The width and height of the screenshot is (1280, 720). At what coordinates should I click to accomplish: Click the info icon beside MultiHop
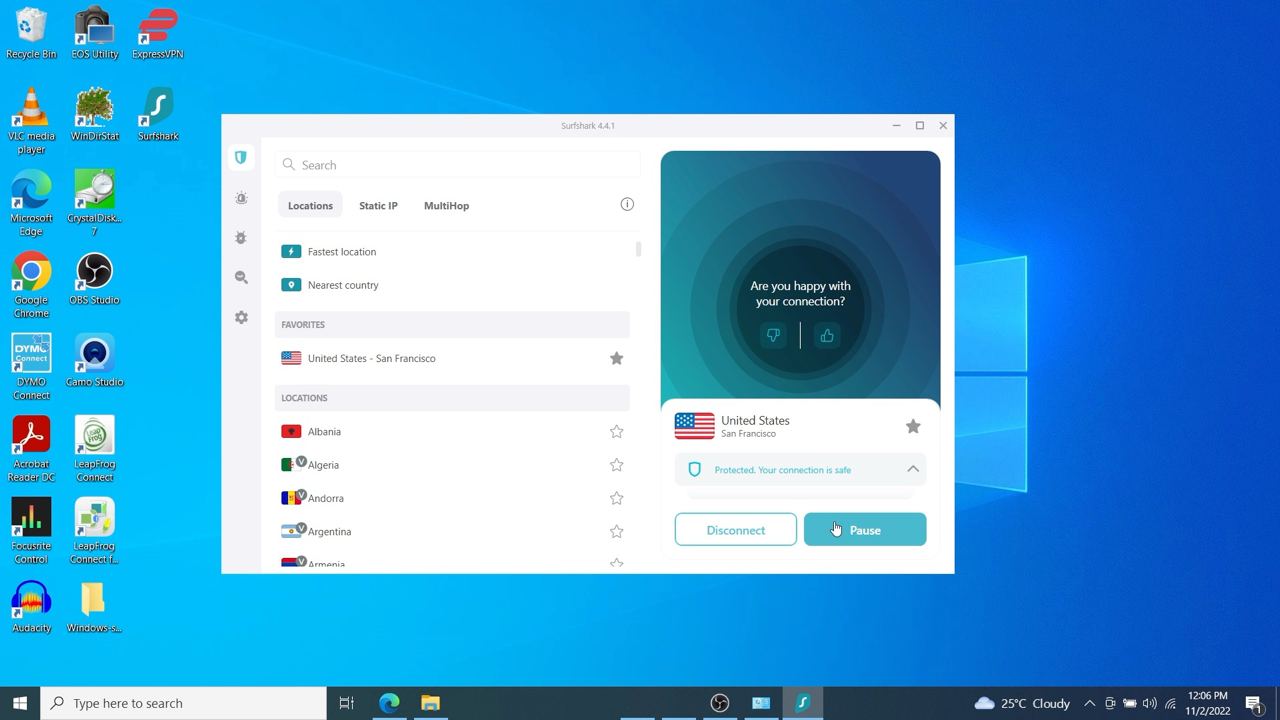click(x=627, y=204)
